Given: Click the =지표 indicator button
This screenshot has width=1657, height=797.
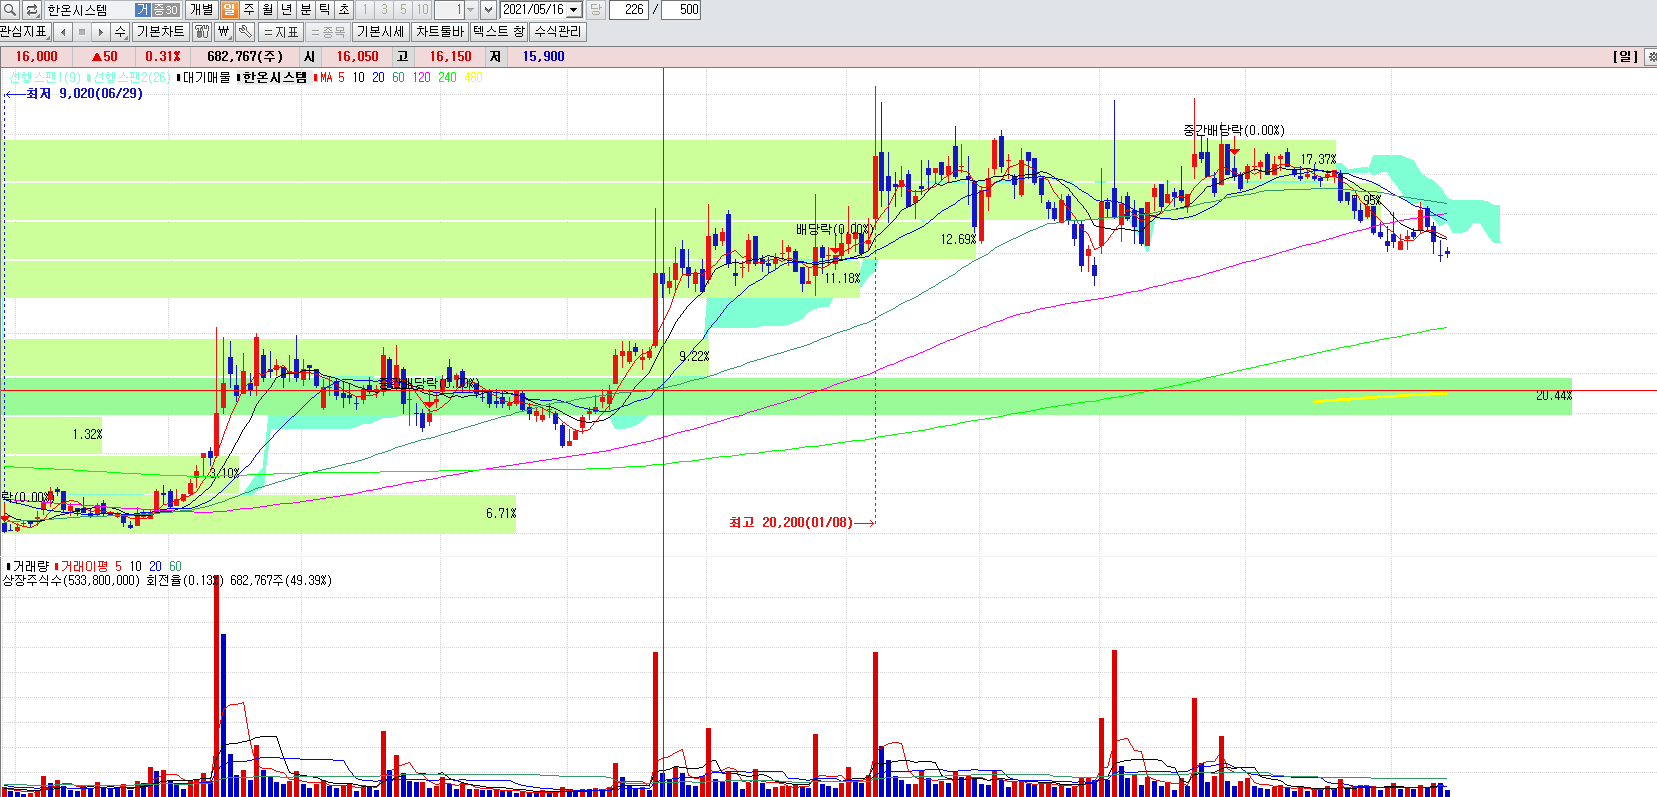Looking at the screenshot, I should click(x=281, y=32).
